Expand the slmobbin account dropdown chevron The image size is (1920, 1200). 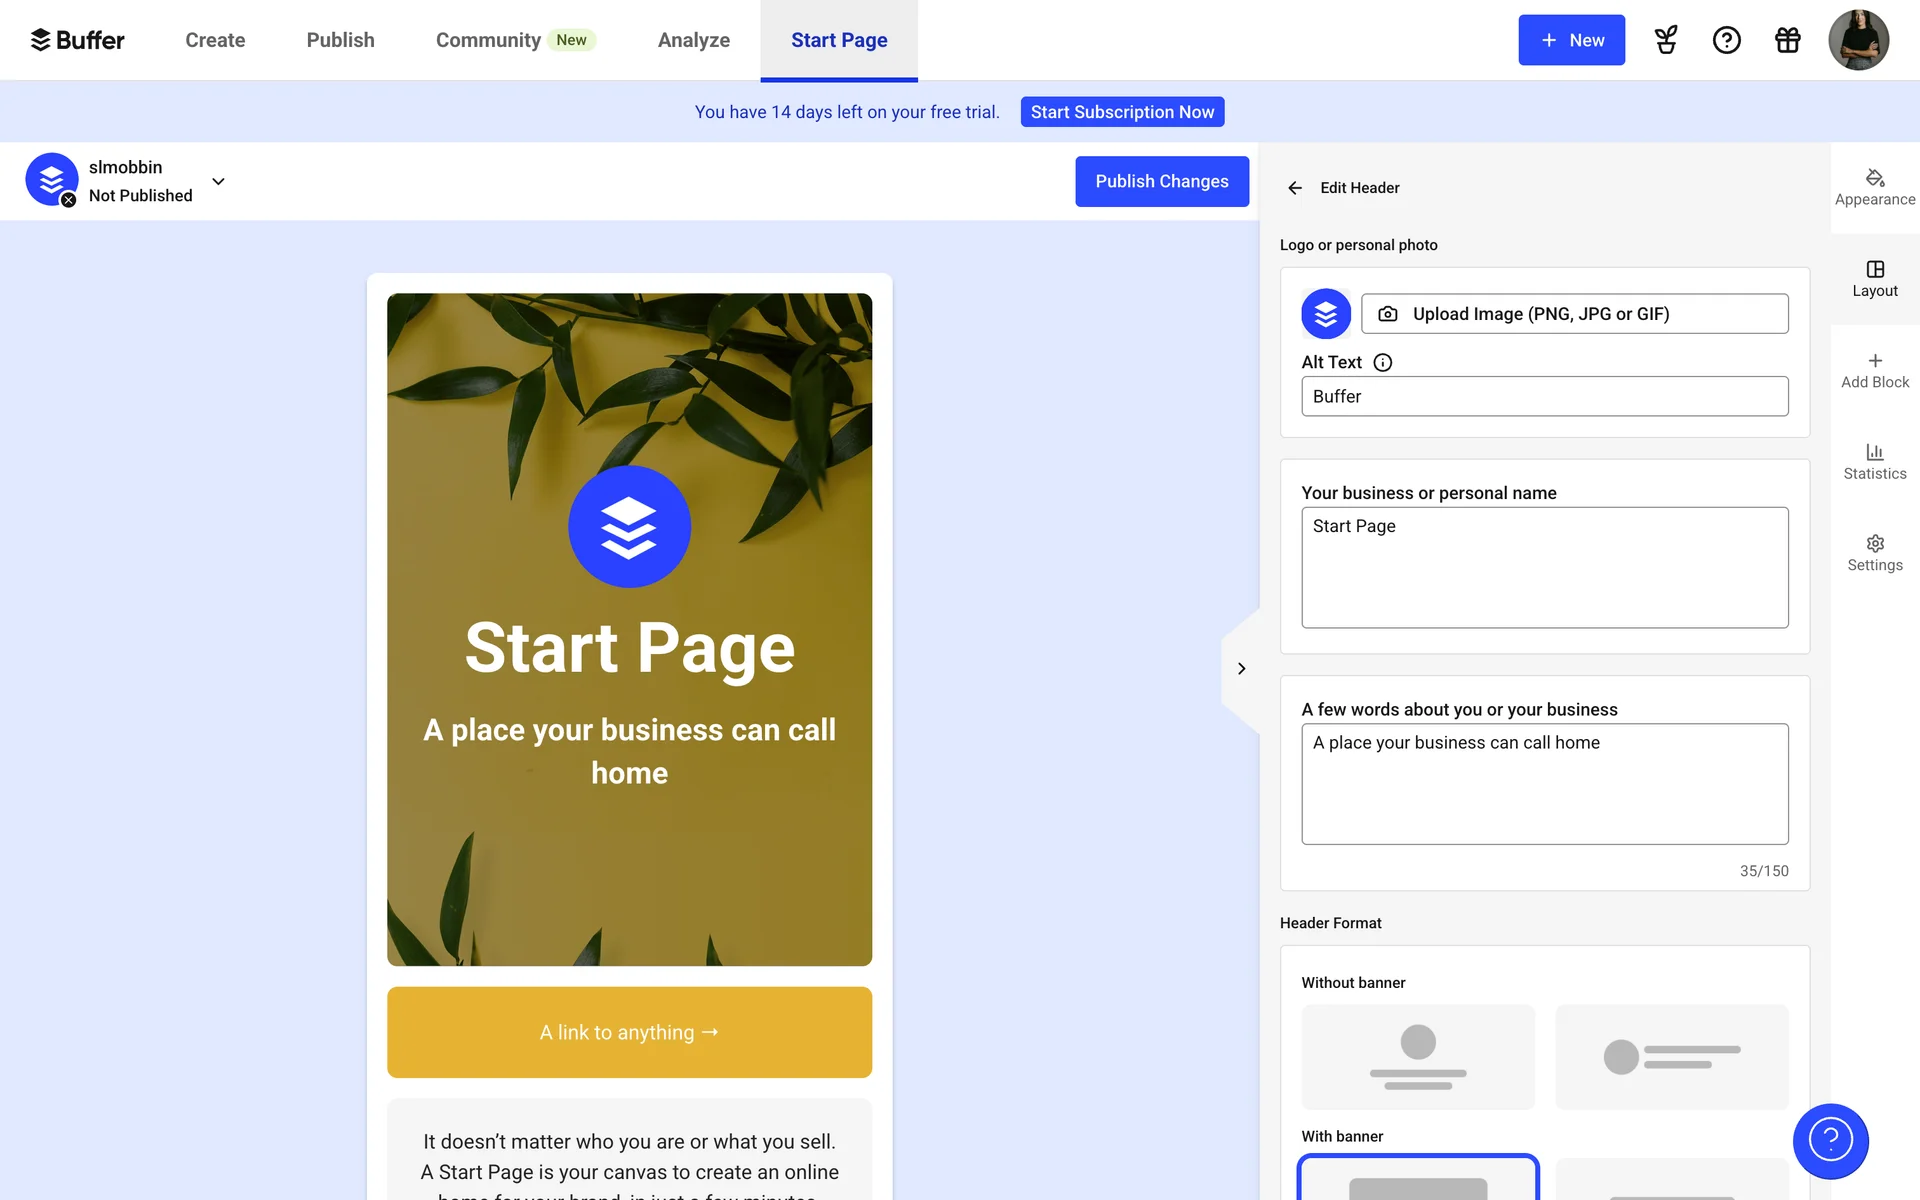pos(218,181)
